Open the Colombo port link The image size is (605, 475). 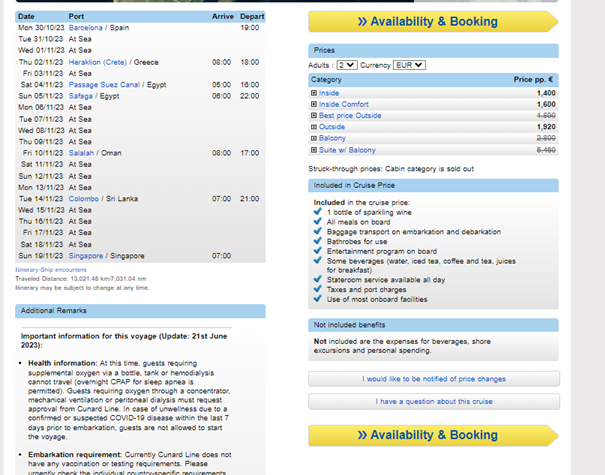tap(84, 199)
